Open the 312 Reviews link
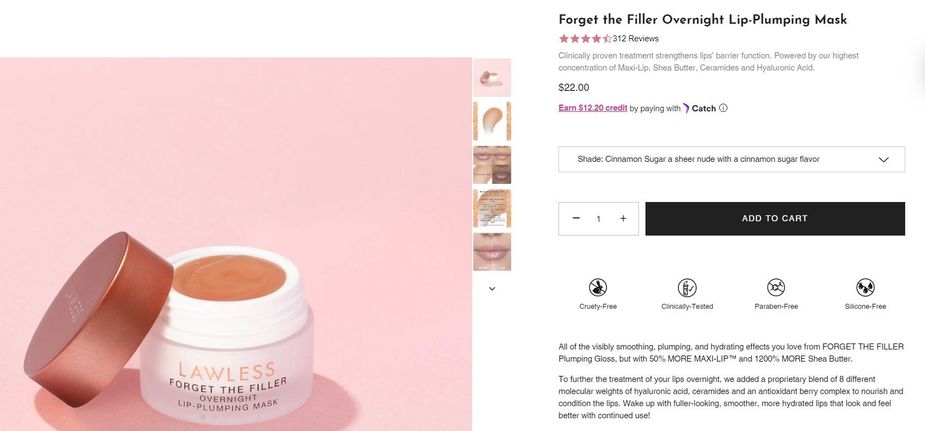The image size is (925, 431). point(635,39)
